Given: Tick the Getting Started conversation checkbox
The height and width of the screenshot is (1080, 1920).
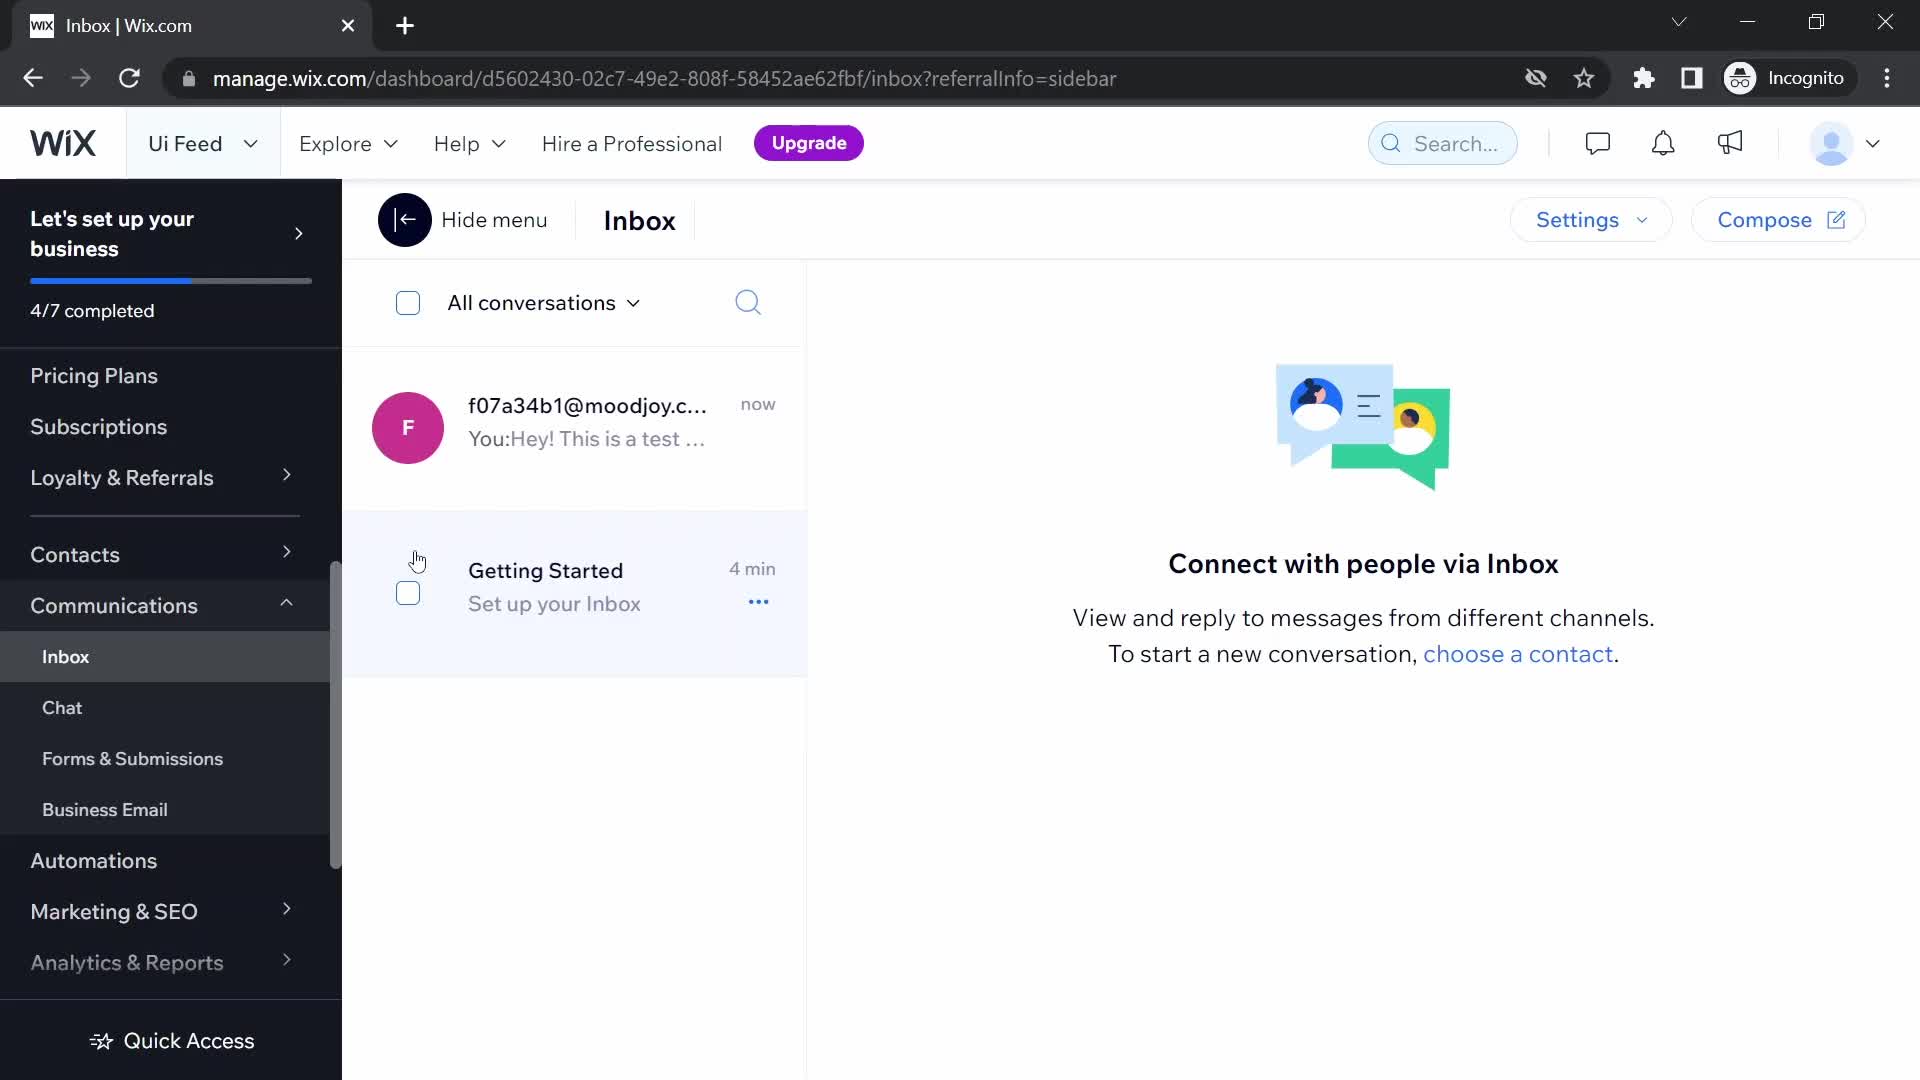Looking at the screenshot, I should (408, 593).
